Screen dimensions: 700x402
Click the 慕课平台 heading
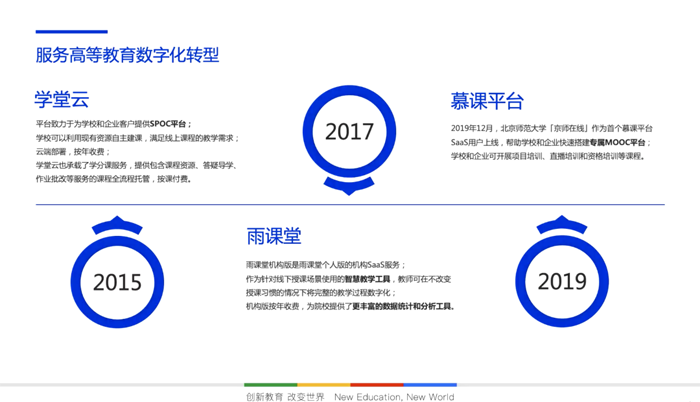(487, 101)
